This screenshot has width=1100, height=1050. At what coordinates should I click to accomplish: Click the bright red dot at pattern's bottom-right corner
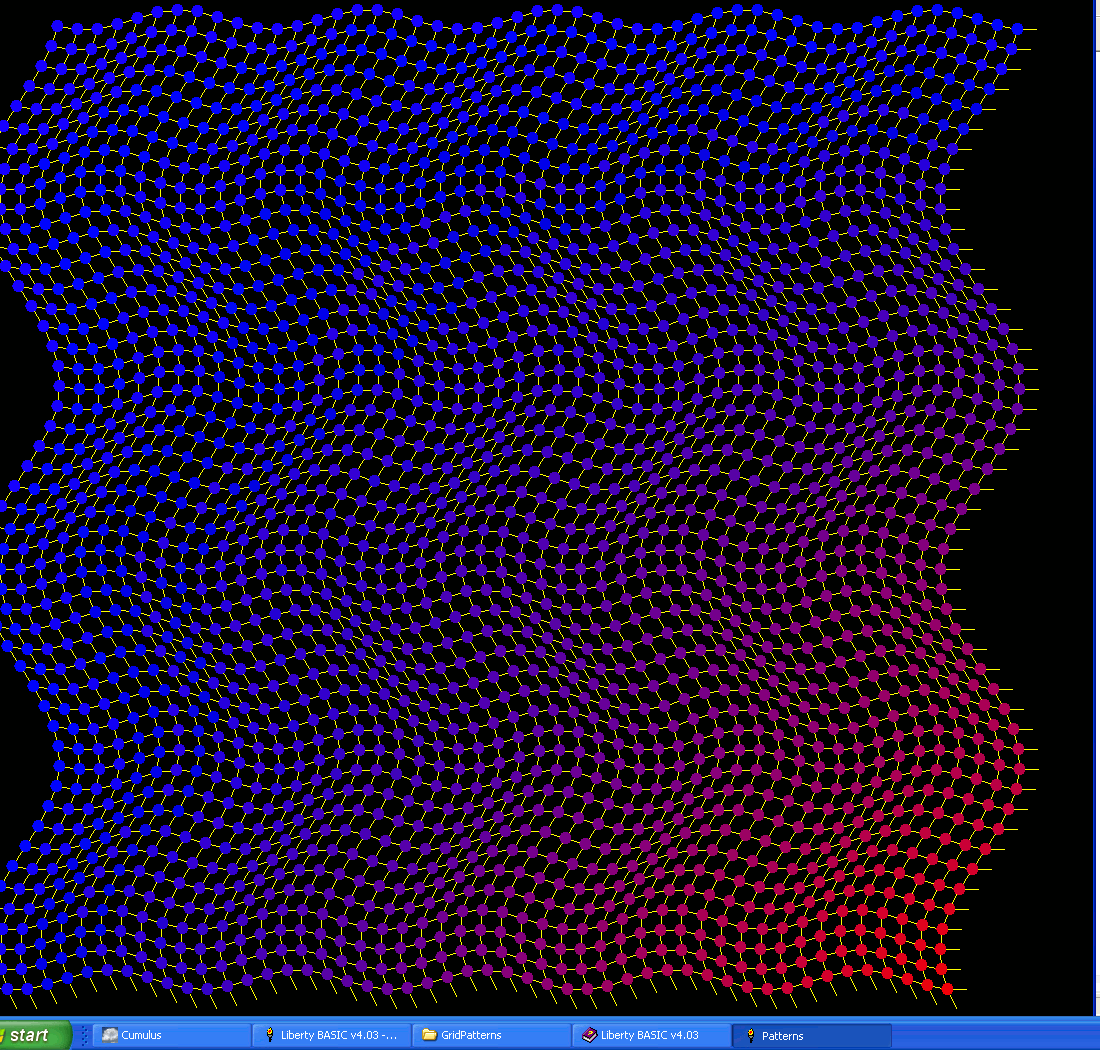click(948, 990)
